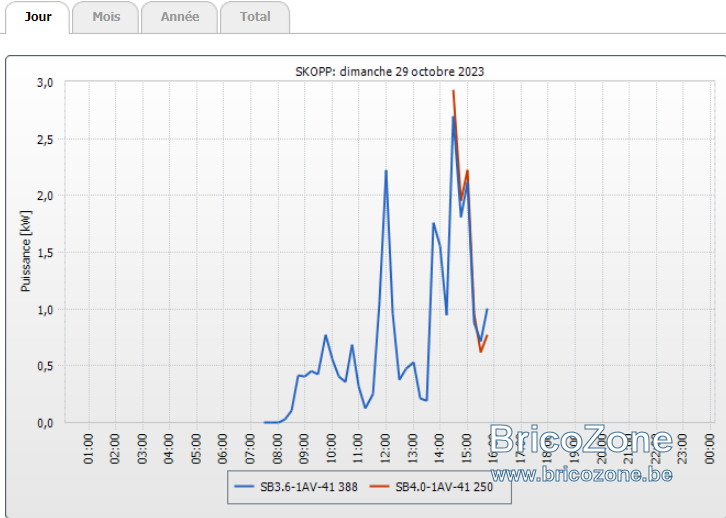Click the 13:00 time label
This screenshot has height=518, width=726.
coord(413,449)
